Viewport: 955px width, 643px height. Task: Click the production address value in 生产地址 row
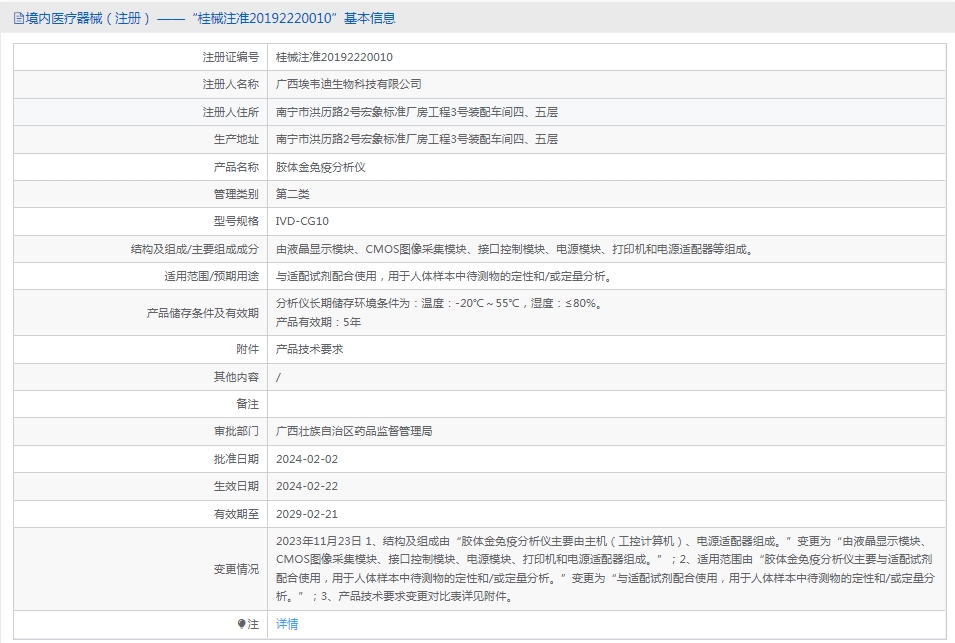coord(416,139)
